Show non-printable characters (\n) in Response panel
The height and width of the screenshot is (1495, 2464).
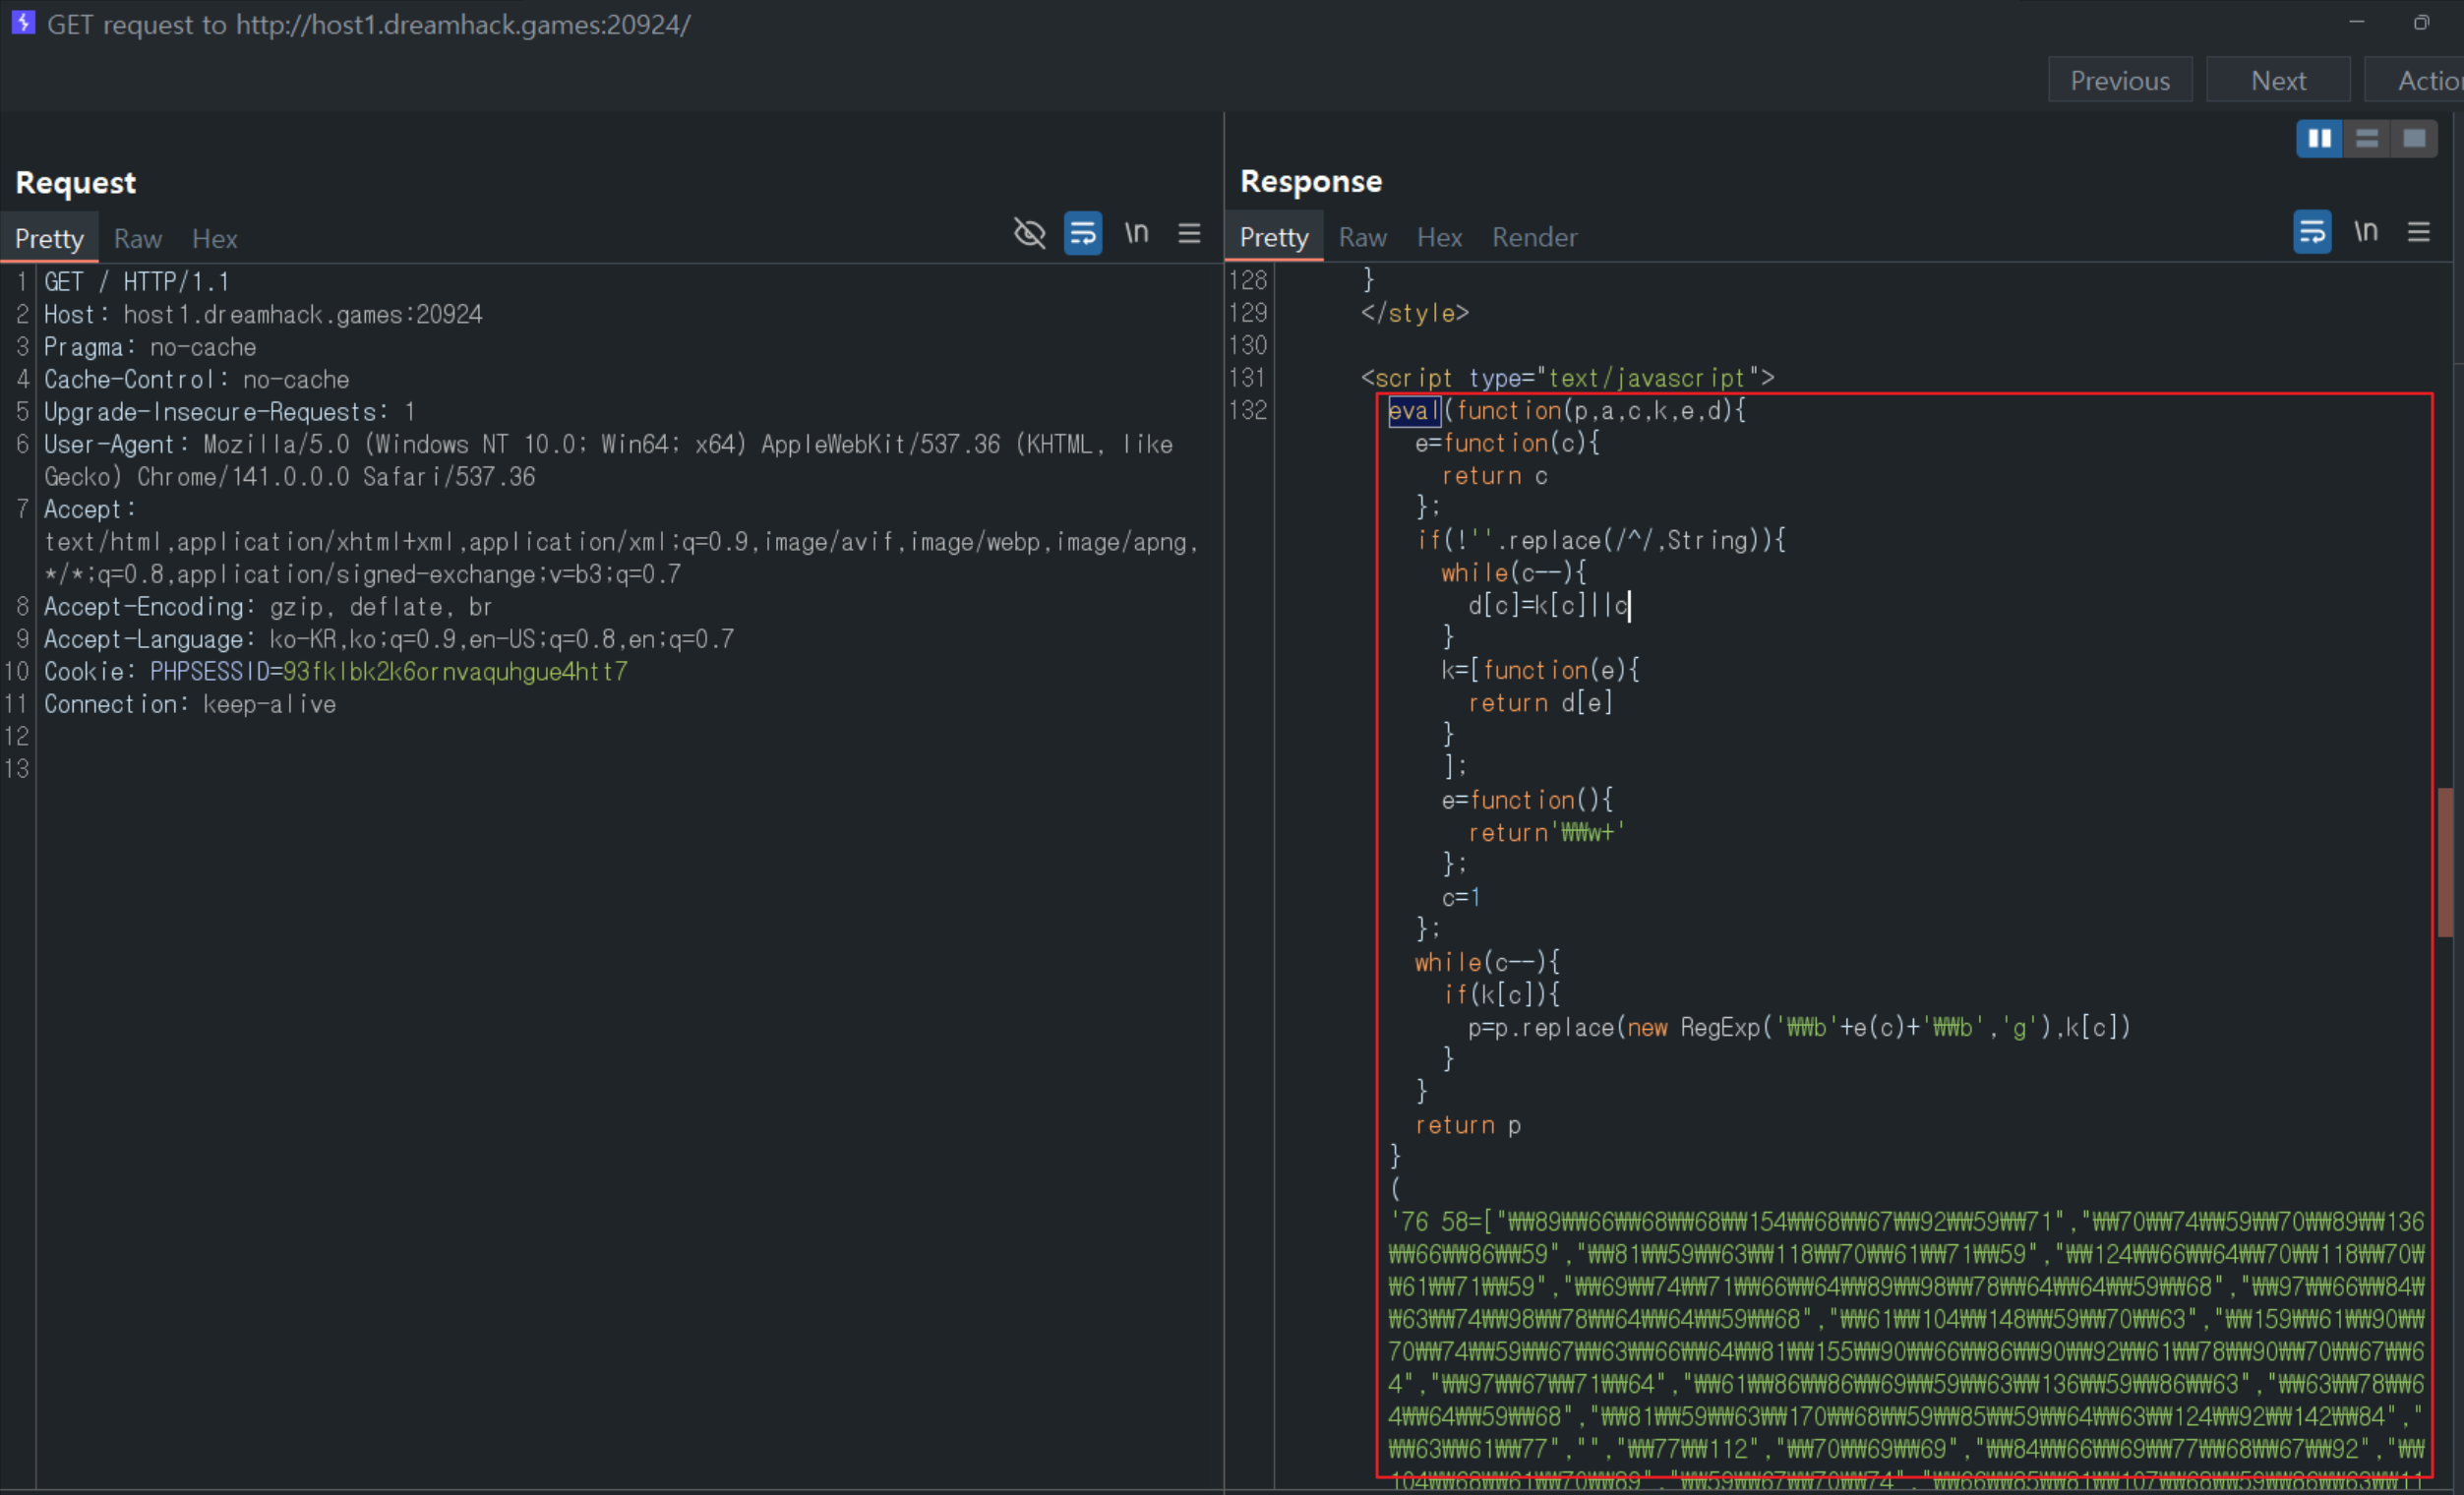2365,232
